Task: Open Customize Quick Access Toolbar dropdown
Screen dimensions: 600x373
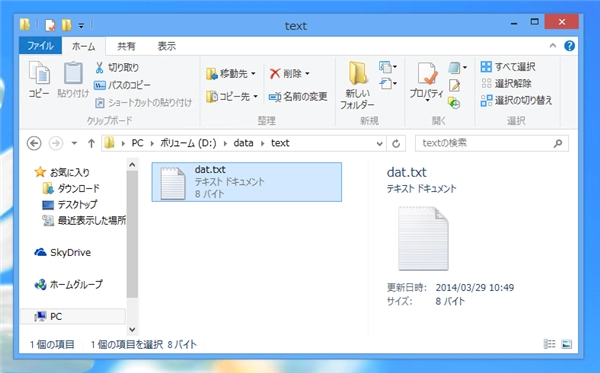Action: [x=81, y=26]
